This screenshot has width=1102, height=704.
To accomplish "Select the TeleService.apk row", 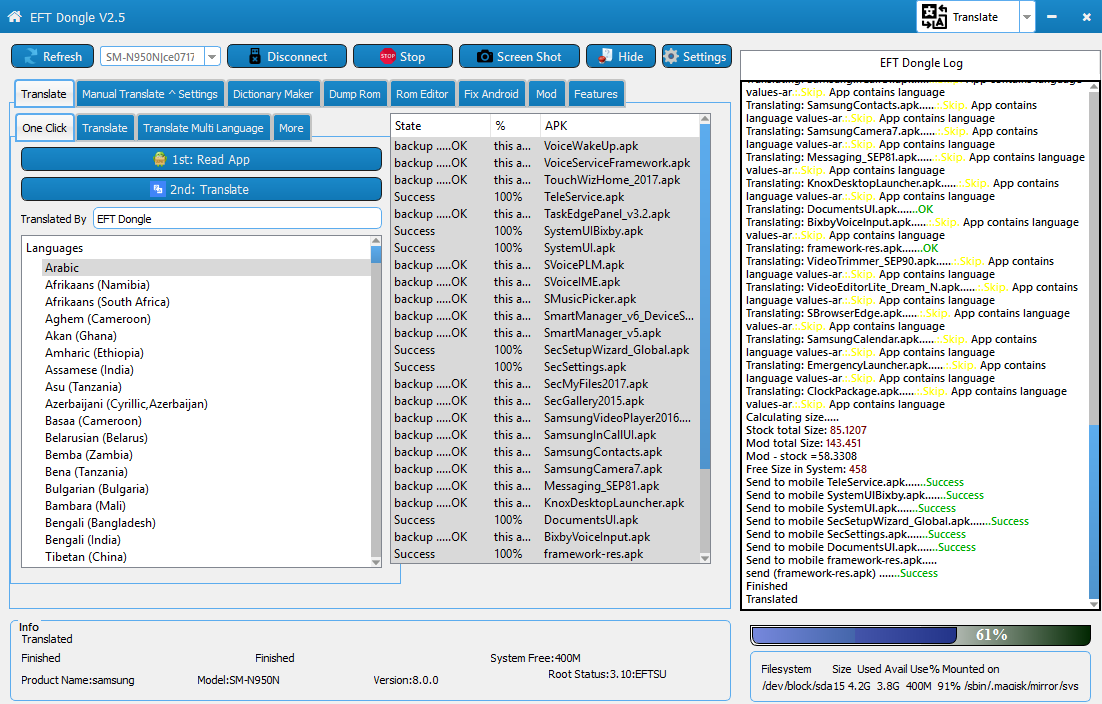I will [x=545, y=197].
